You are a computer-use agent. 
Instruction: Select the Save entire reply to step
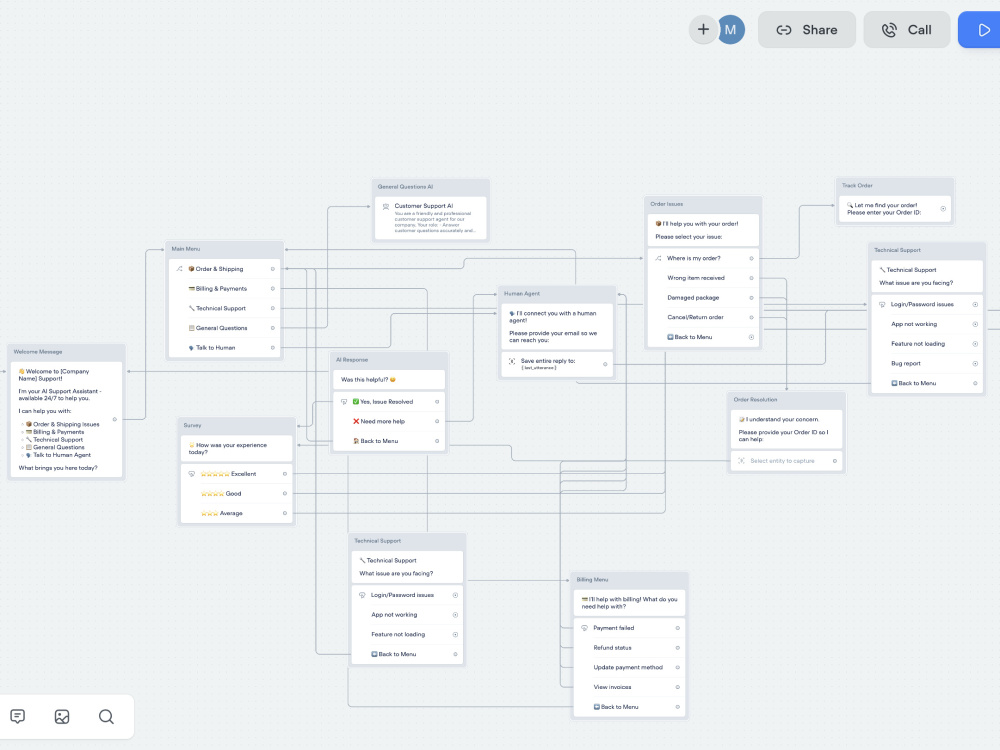point(557,364)
